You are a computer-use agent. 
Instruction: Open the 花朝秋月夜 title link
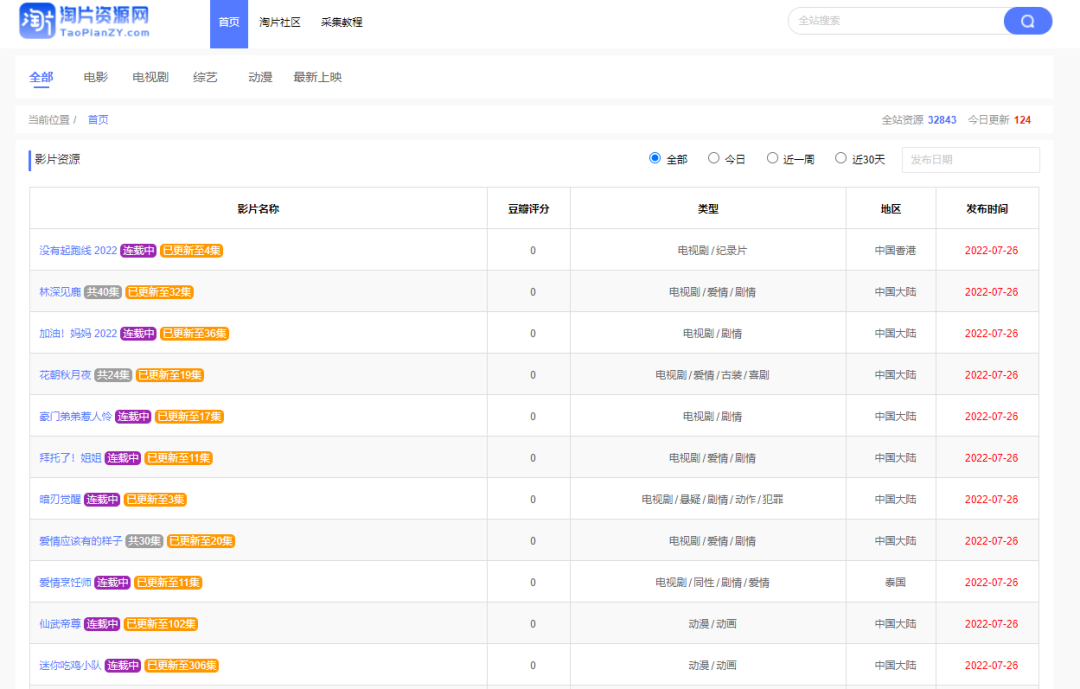(65, 375)
